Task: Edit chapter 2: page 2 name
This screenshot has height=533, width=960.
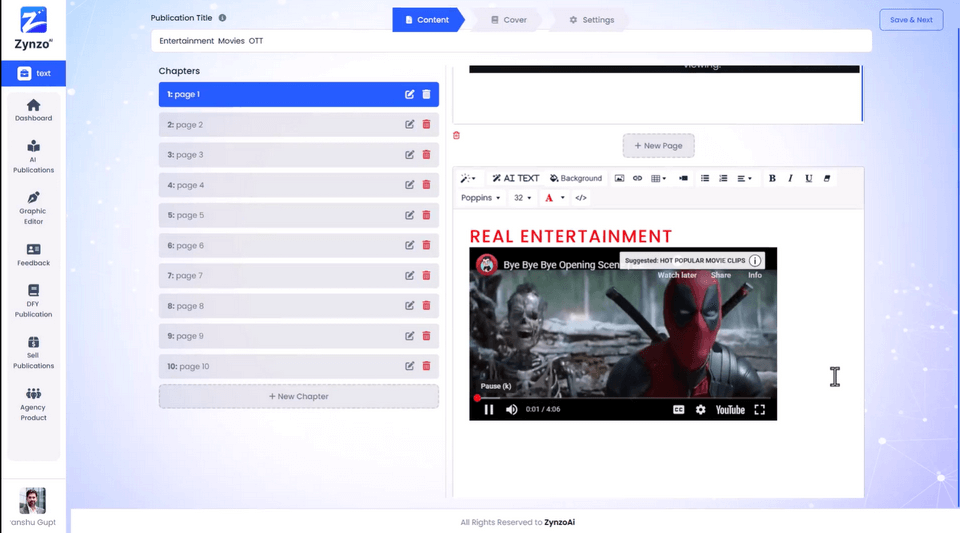Action: [409, 124]
